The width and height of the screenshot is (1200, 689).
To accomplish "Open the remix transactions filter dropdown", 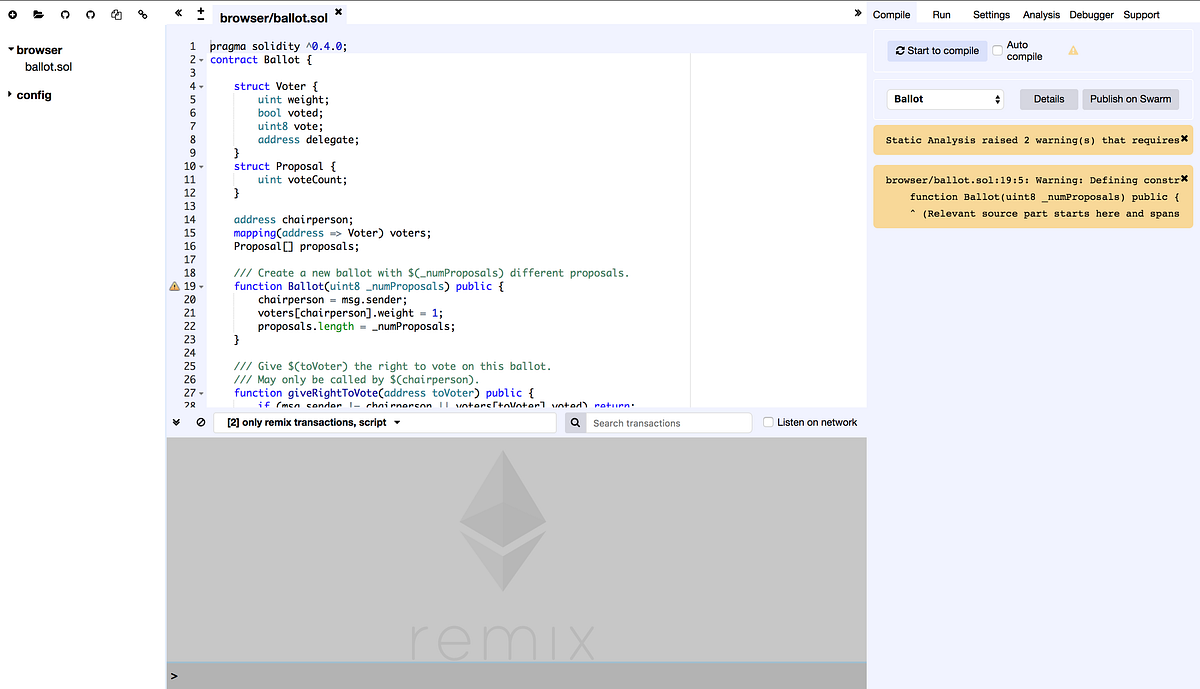I will 385,423.
